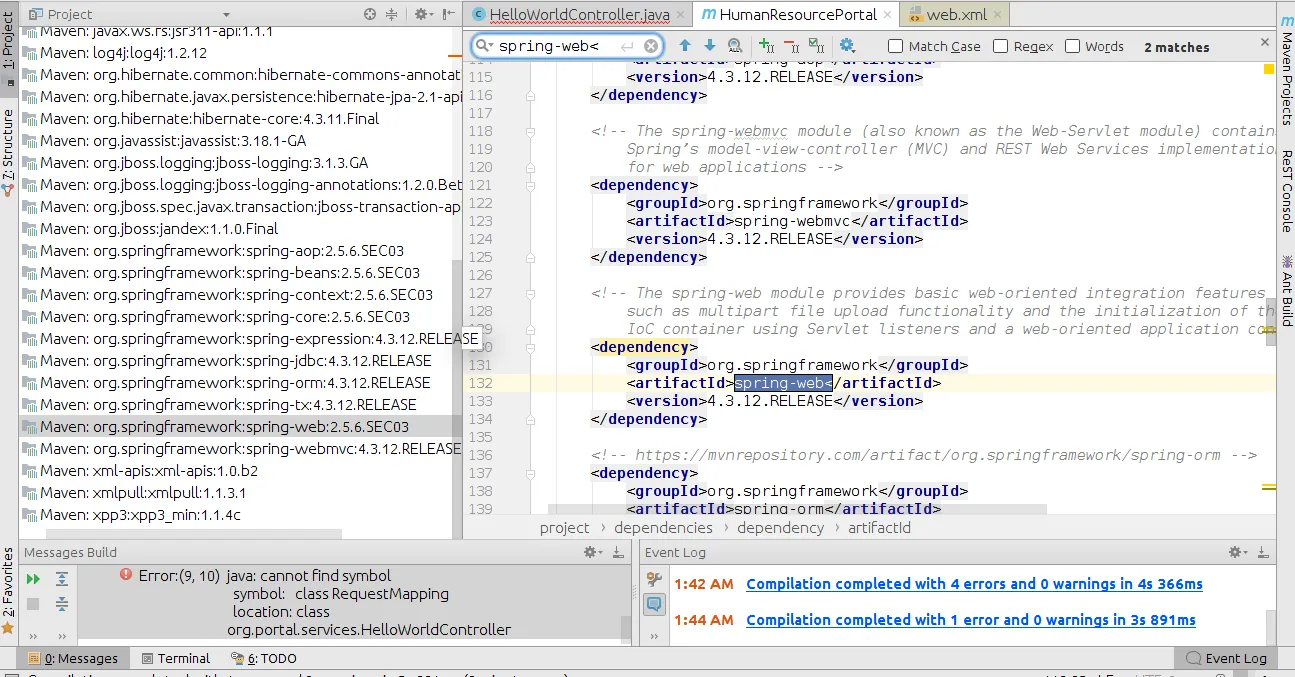Image resolution: width=1295 pixels, height=677 pixels.
Task: Open Project panel gear settings dropdown
Action: tap(424, 14)
